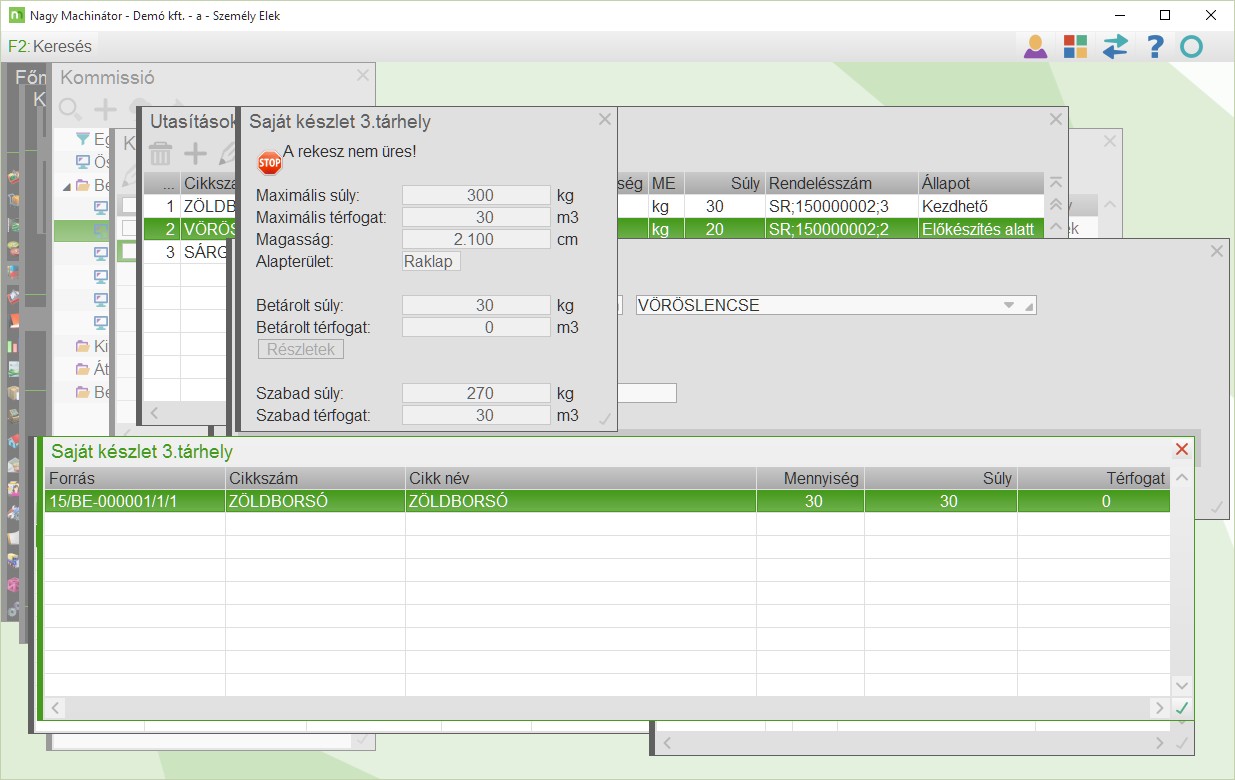
Task: Select the Ki folder in Kommissió tree
Action: point(94,347)
